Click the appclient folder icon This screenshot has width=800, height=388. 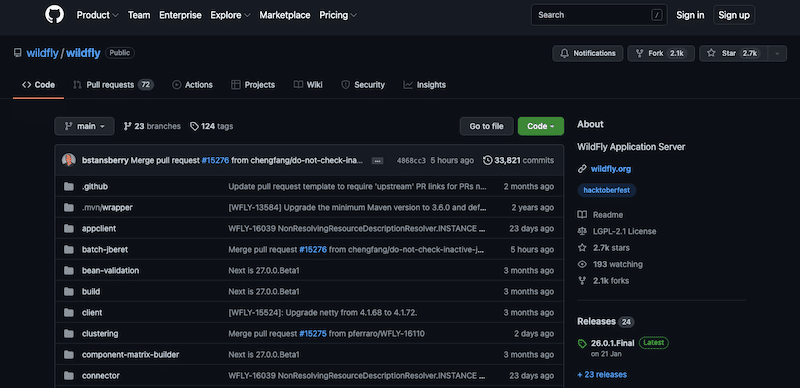69,229
